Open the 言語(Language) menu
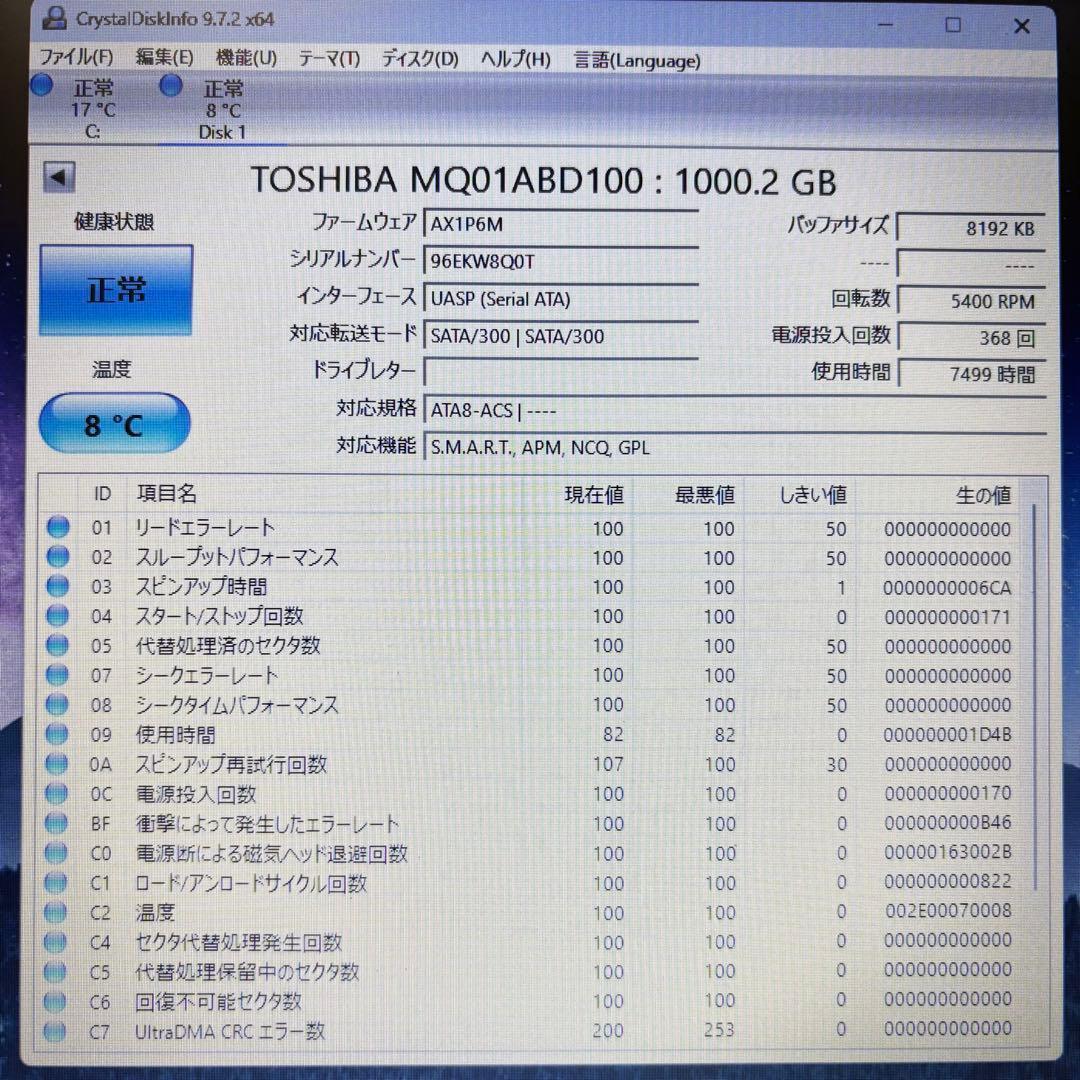The width and height of the screenshot is (1080, 1080). point(637,61)
